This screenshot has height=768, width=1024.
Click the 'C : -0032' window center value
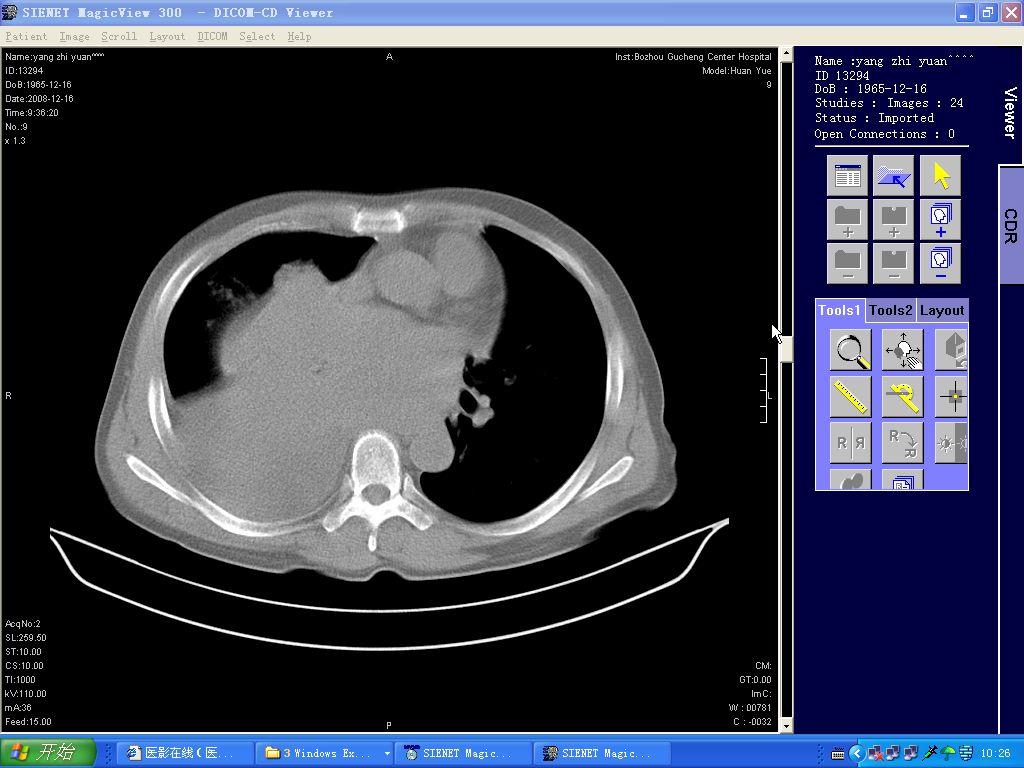pyautogui.click(x=752, y=722)
